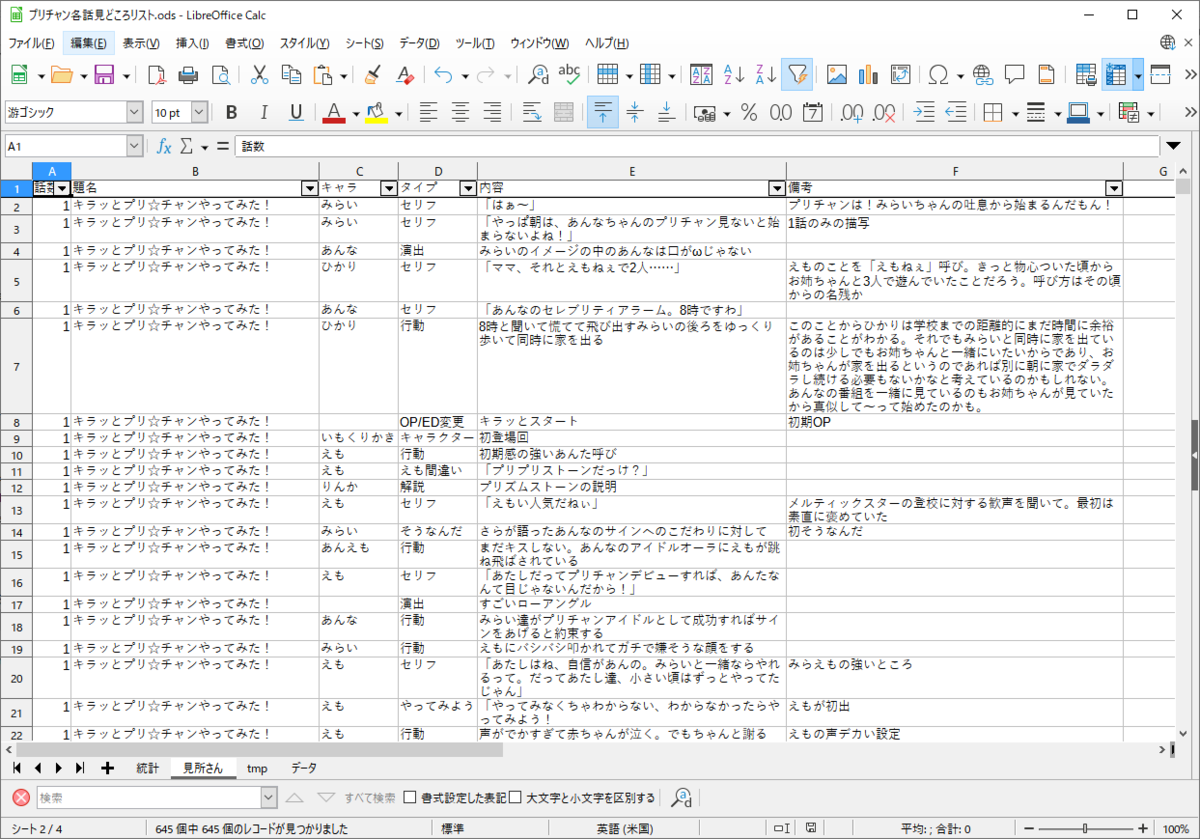Click the zoom slider handle
Image resolution: width=1200 pixels, height=839 pixels.
click(1086, 829)
